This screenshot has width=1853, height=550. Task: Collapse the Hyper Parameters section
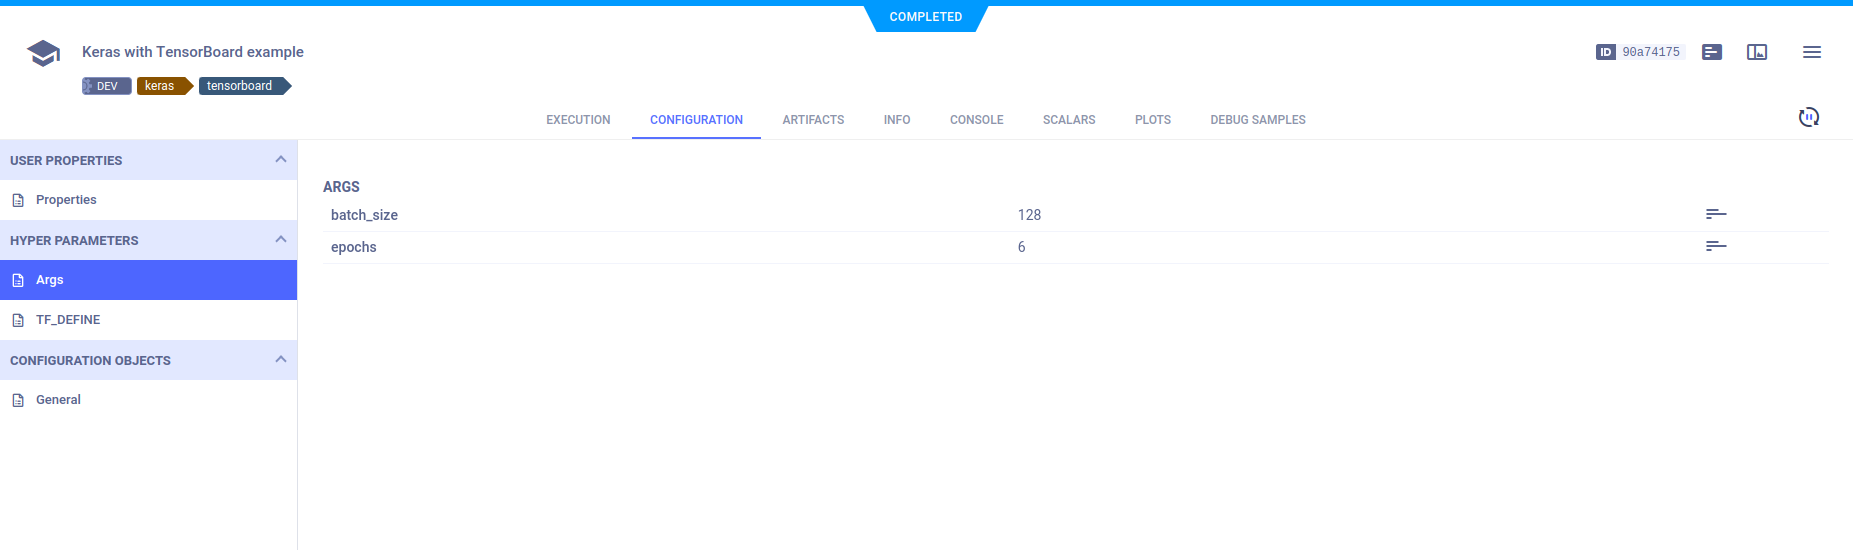(x=280, y=240)
